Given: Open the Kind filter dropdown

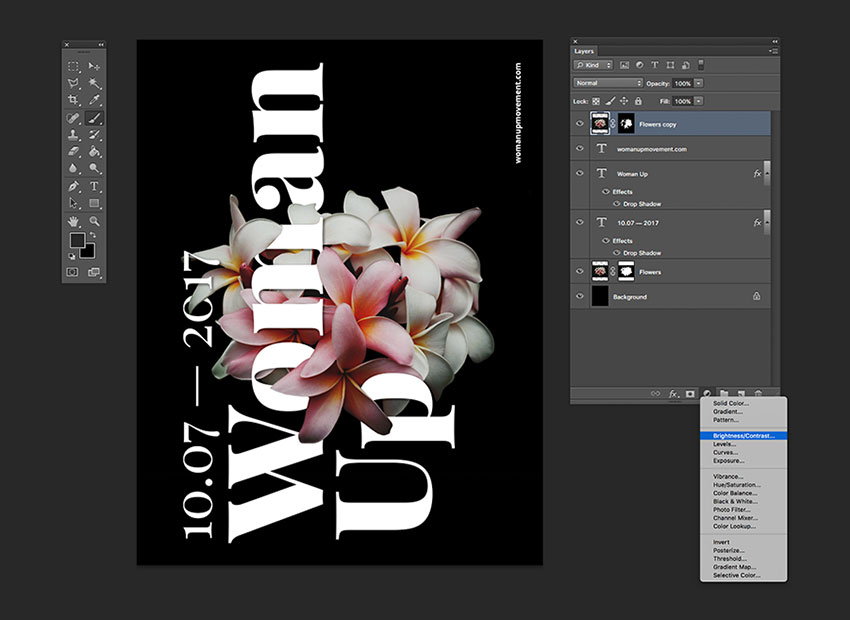Looking at the screenshot, I should pyautogui.click(x=593, y=65).
